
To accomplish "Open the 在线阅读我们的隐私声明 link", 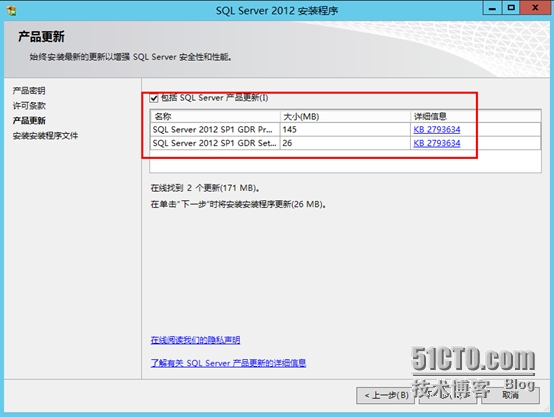I will 195,340.
